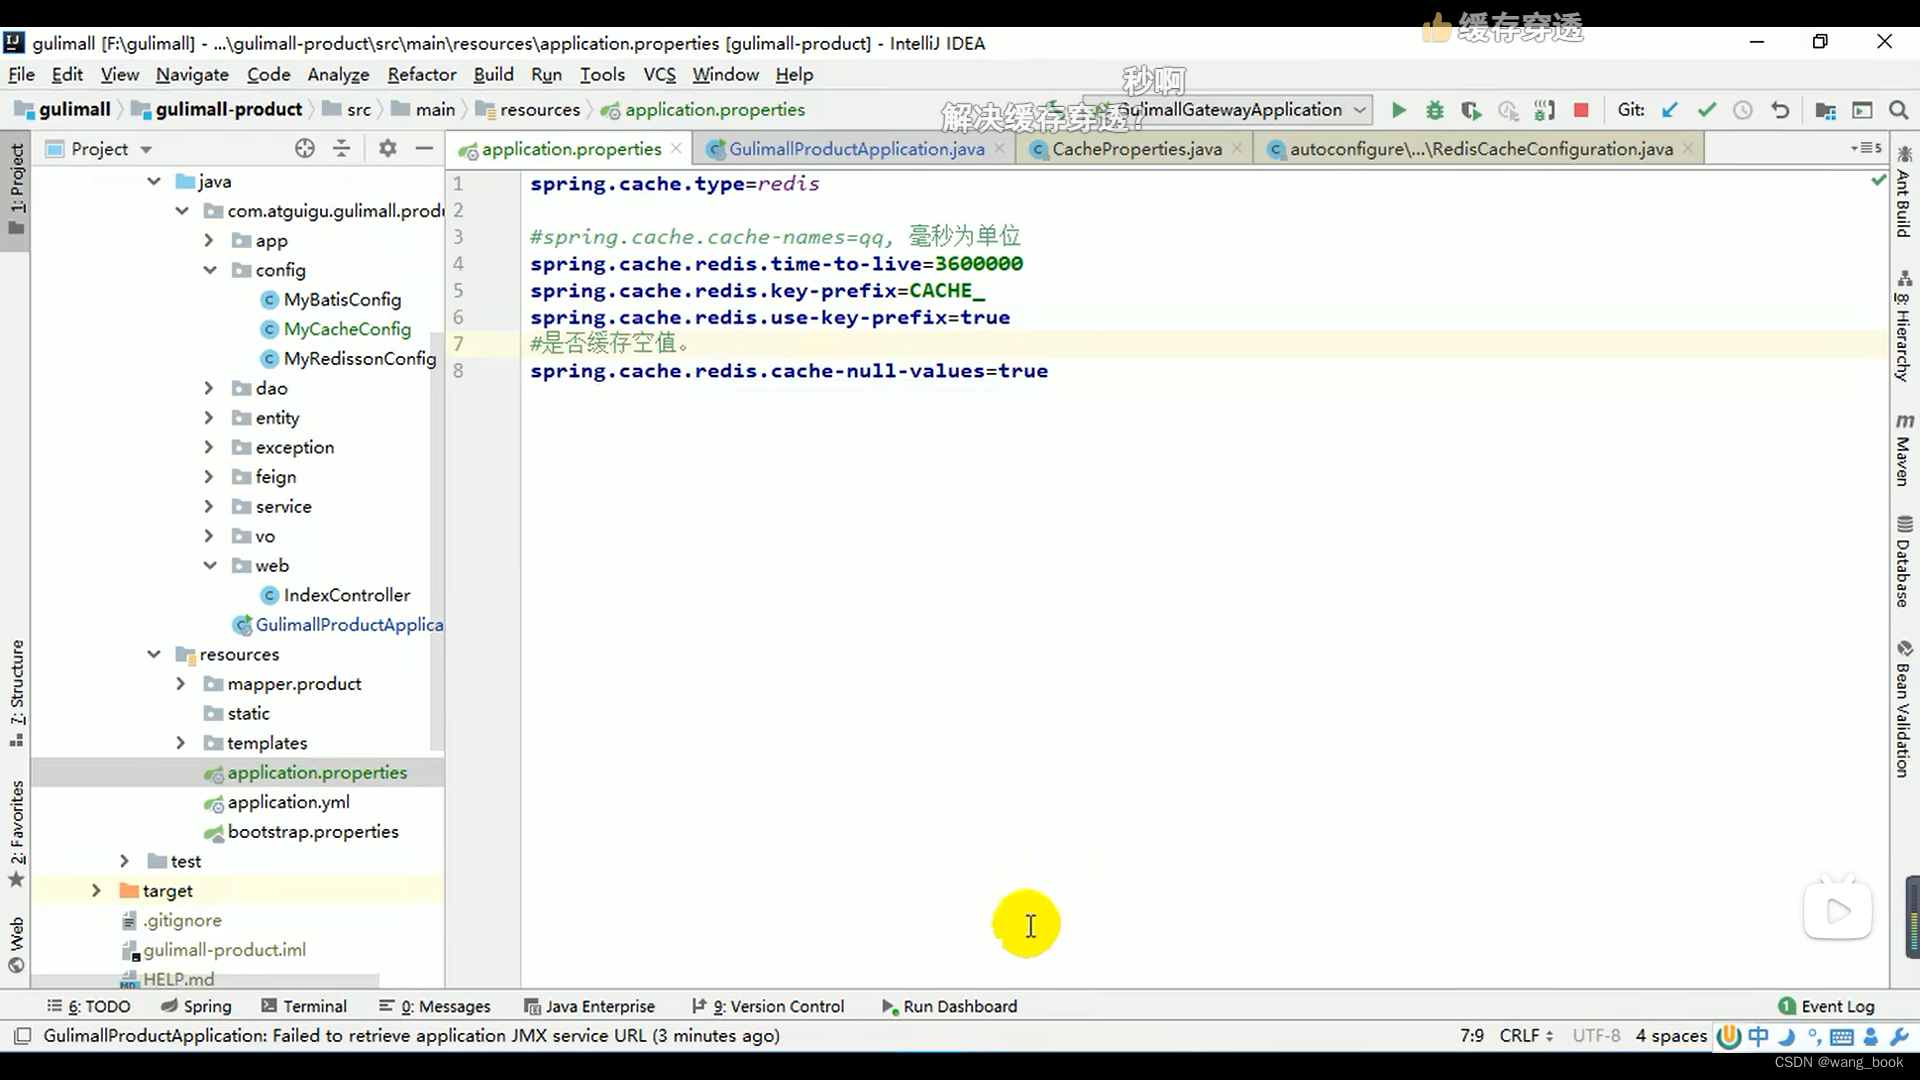Open the Terminal tool window
Viewport: 1920px width, 1080px height.
point(304,1006)
